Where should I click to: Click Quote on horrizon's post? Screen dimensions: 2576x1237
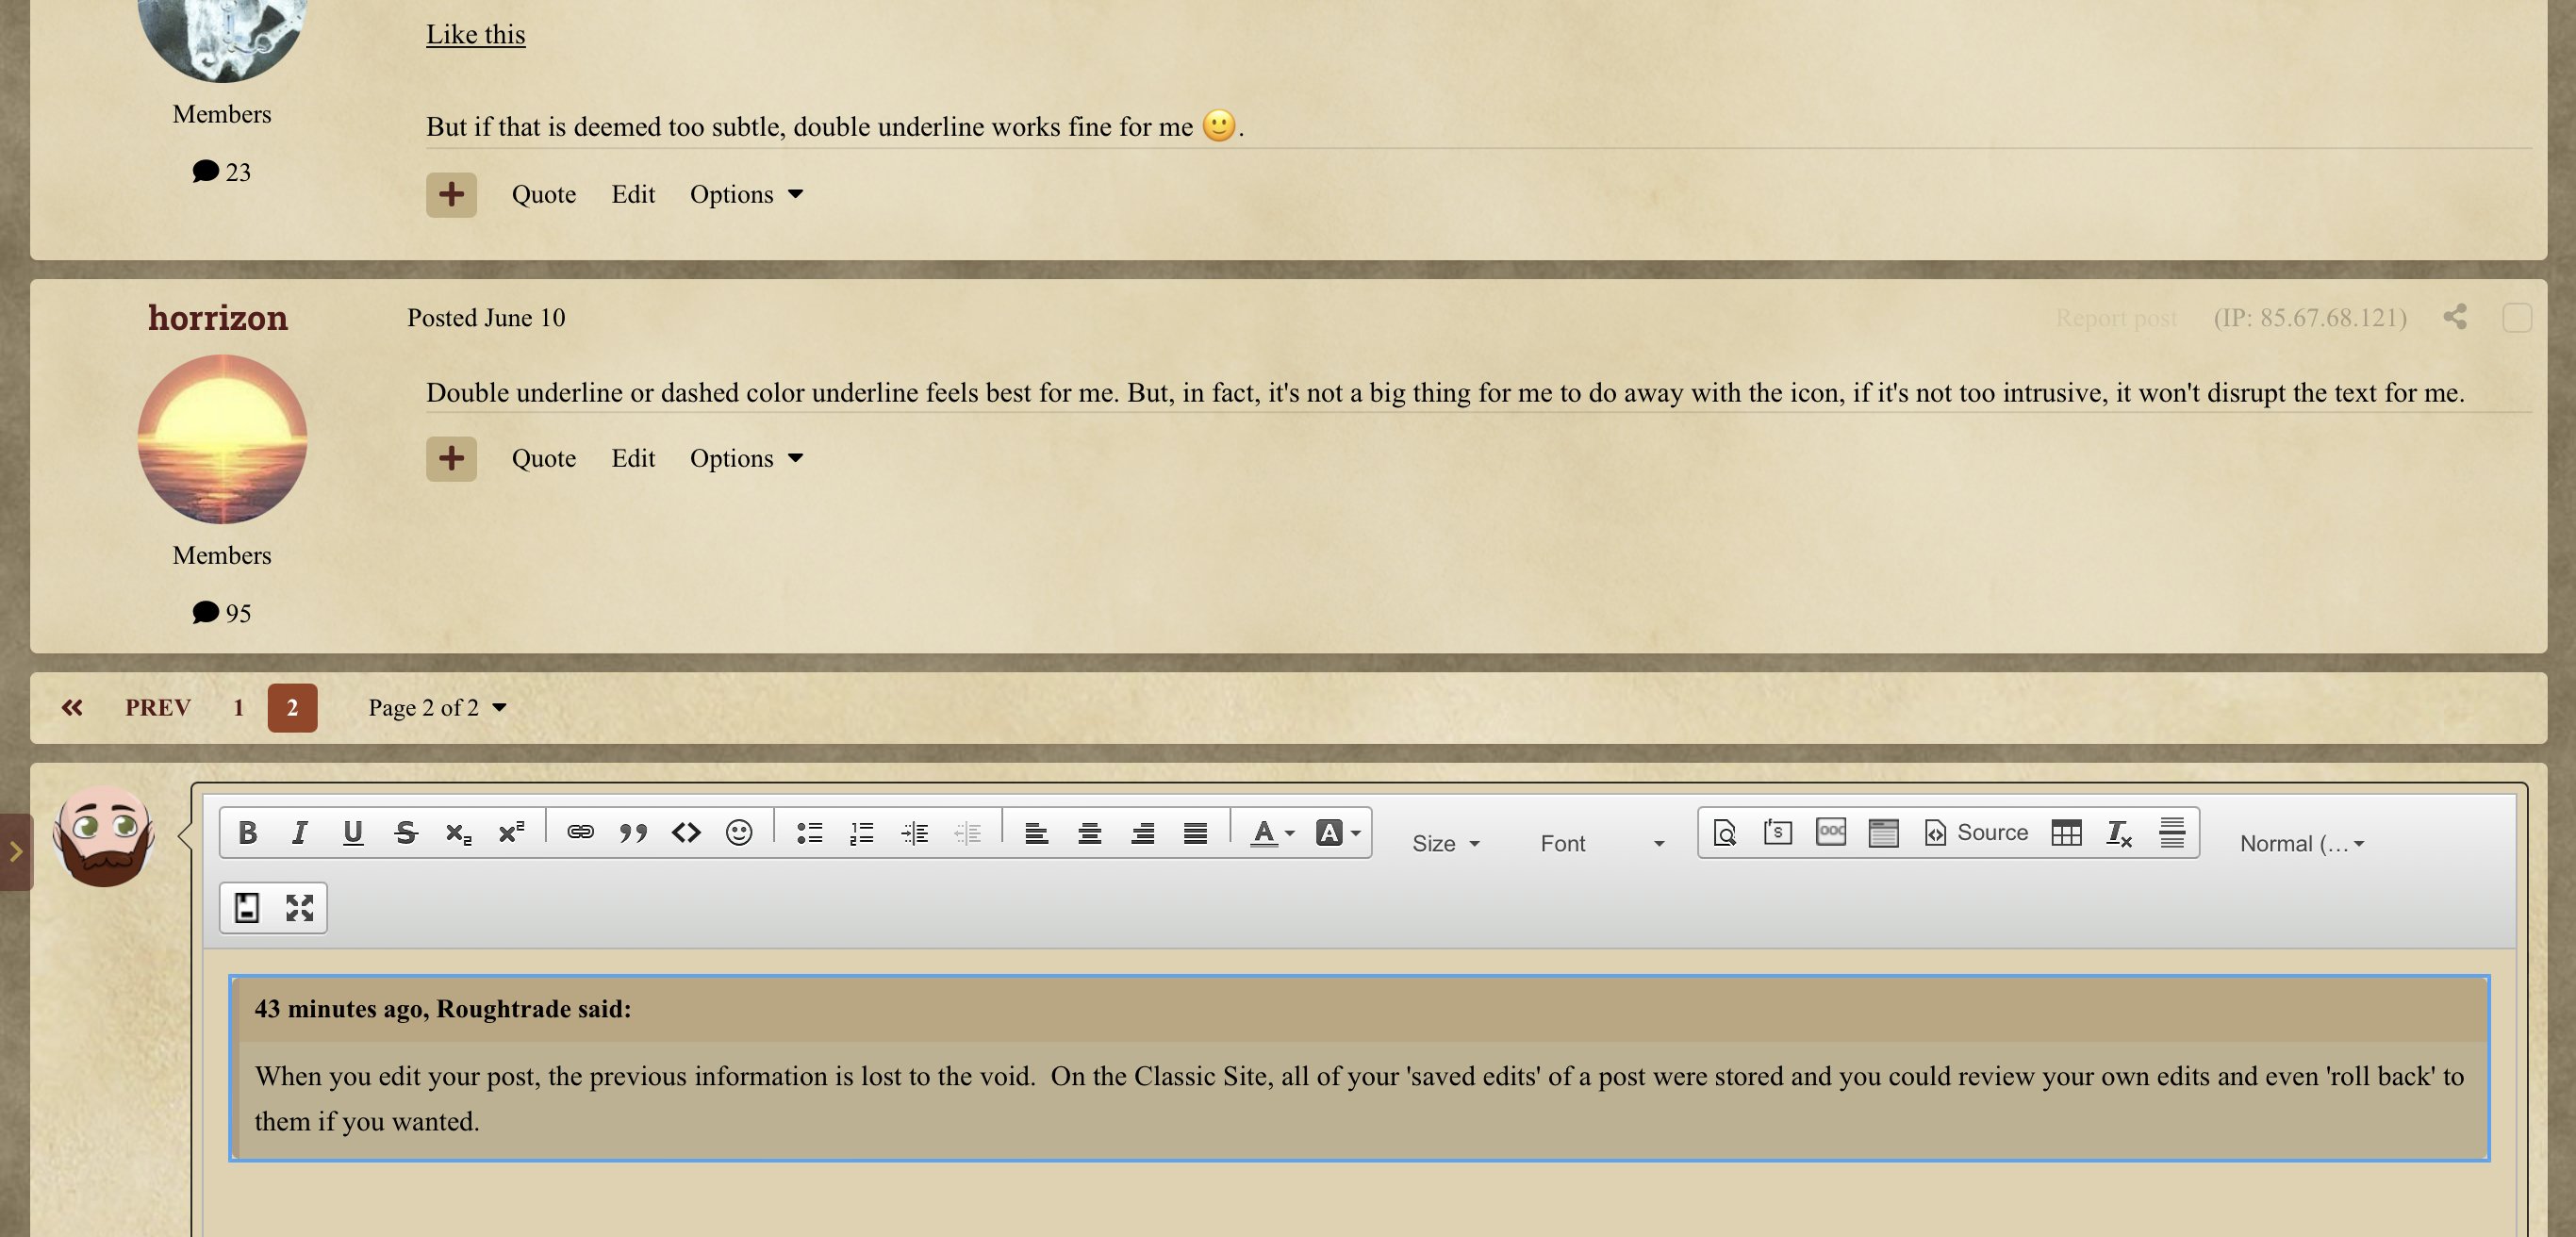543,458
